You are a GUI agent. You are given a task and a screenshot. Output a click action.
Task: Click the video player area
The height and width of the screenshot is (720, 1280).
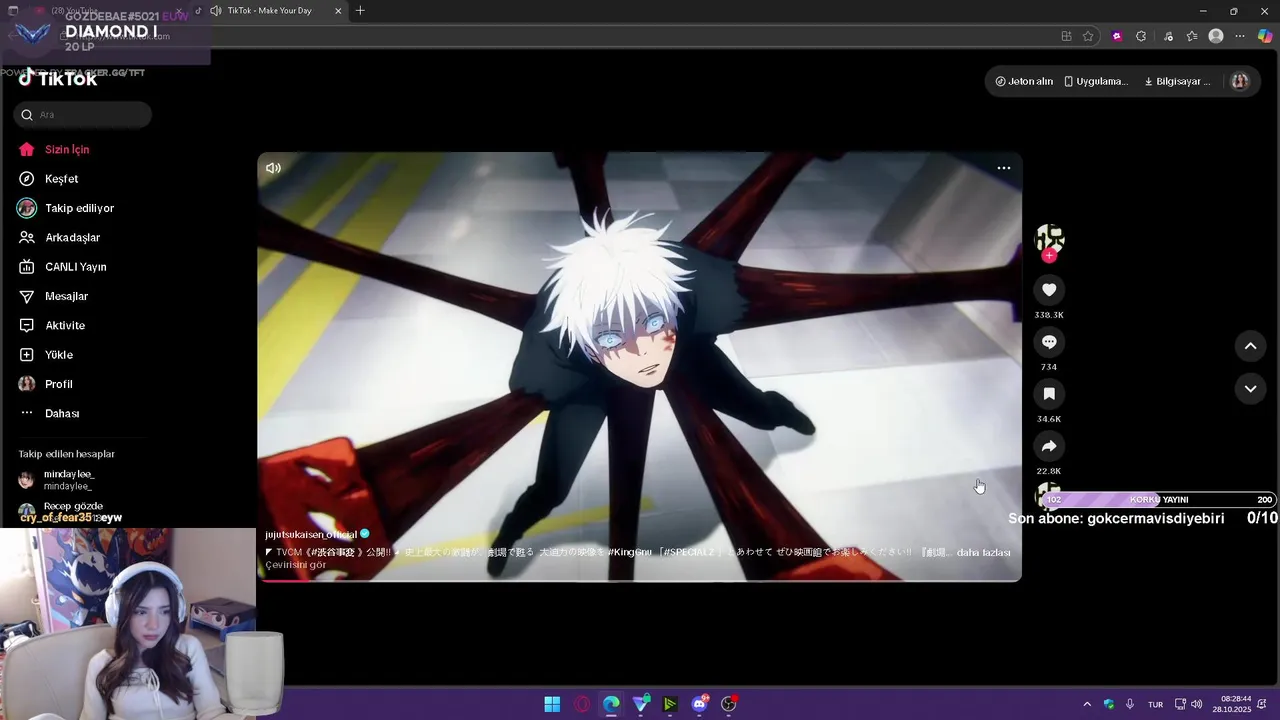pyautogui.click(x=639, y=366)
